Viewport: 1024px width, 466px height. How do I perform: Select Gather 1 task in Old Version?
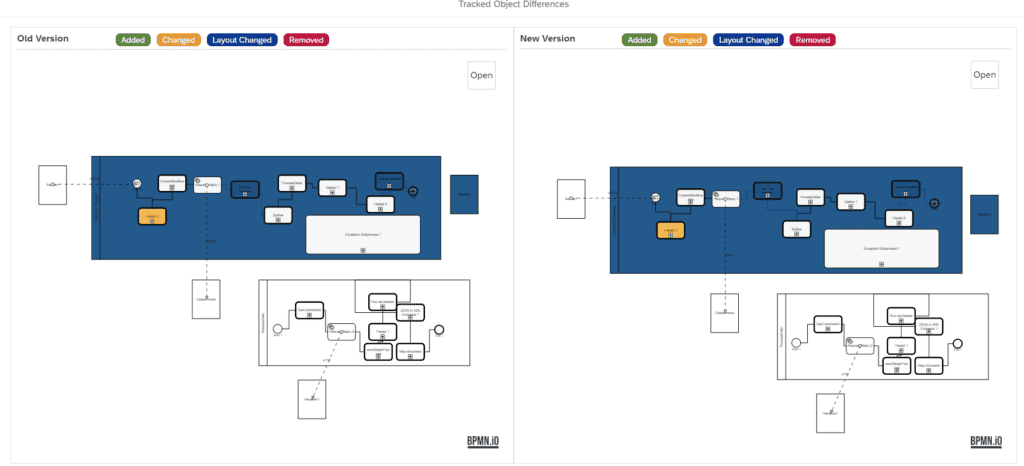(332, 187)
